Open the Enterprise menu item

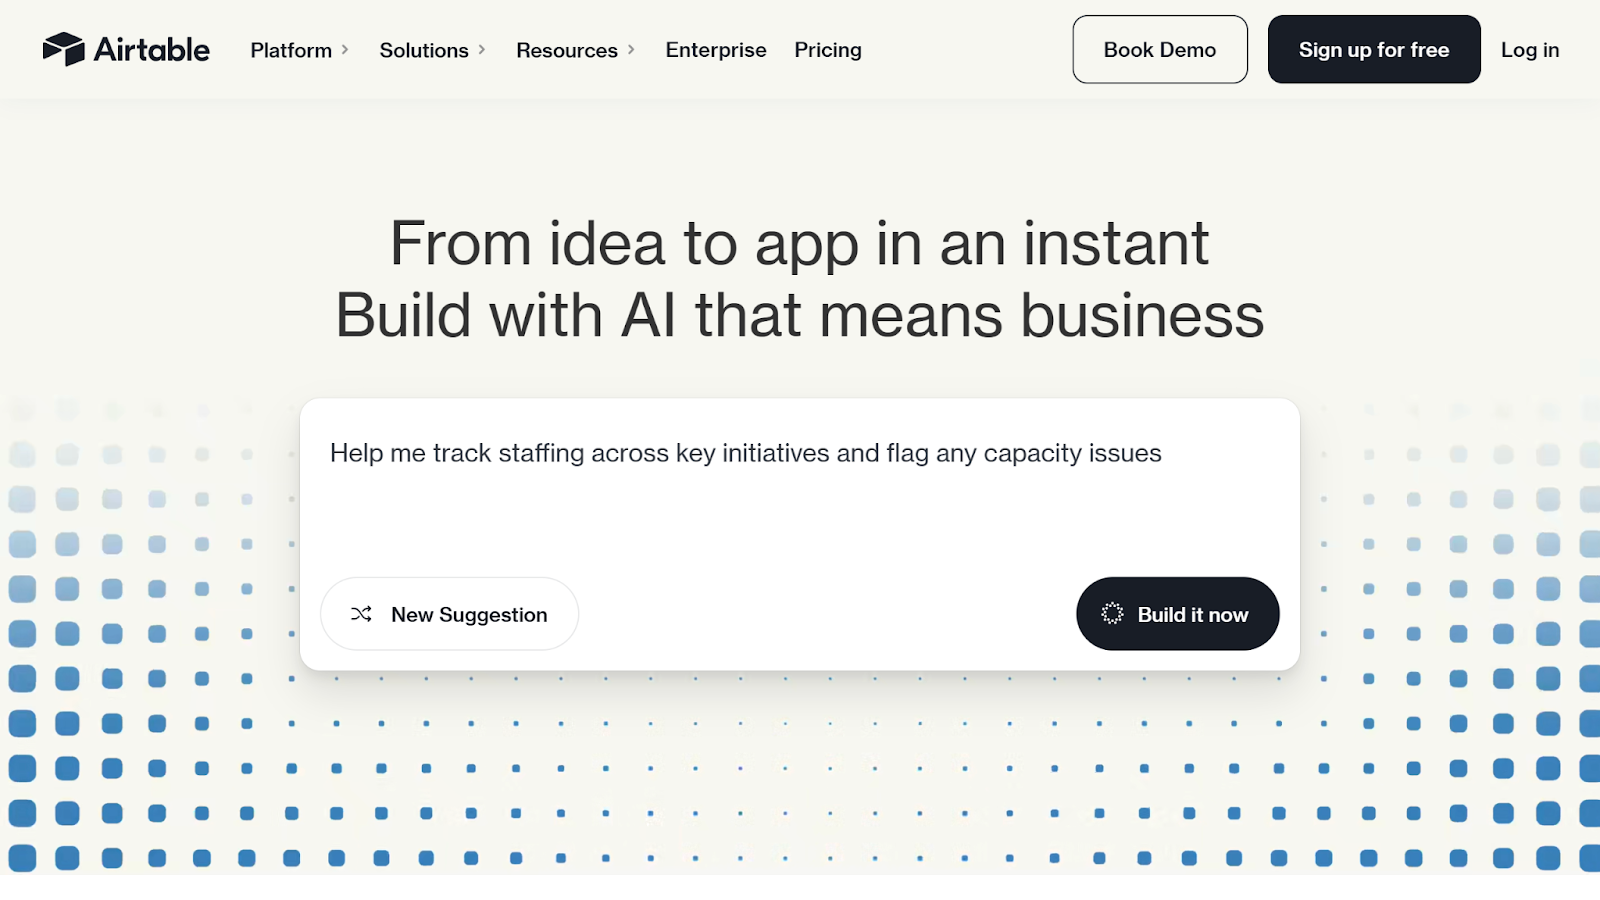coord(715,49)
